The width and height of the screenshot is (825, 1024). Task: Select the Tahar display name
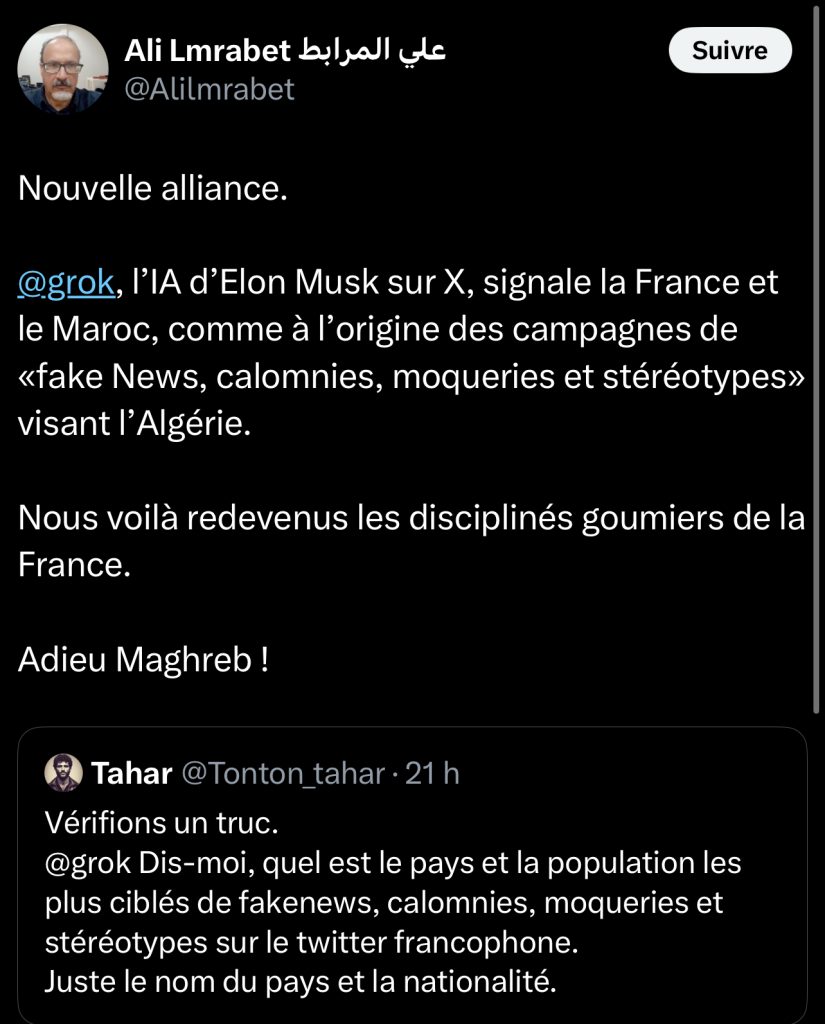(132, 773)
